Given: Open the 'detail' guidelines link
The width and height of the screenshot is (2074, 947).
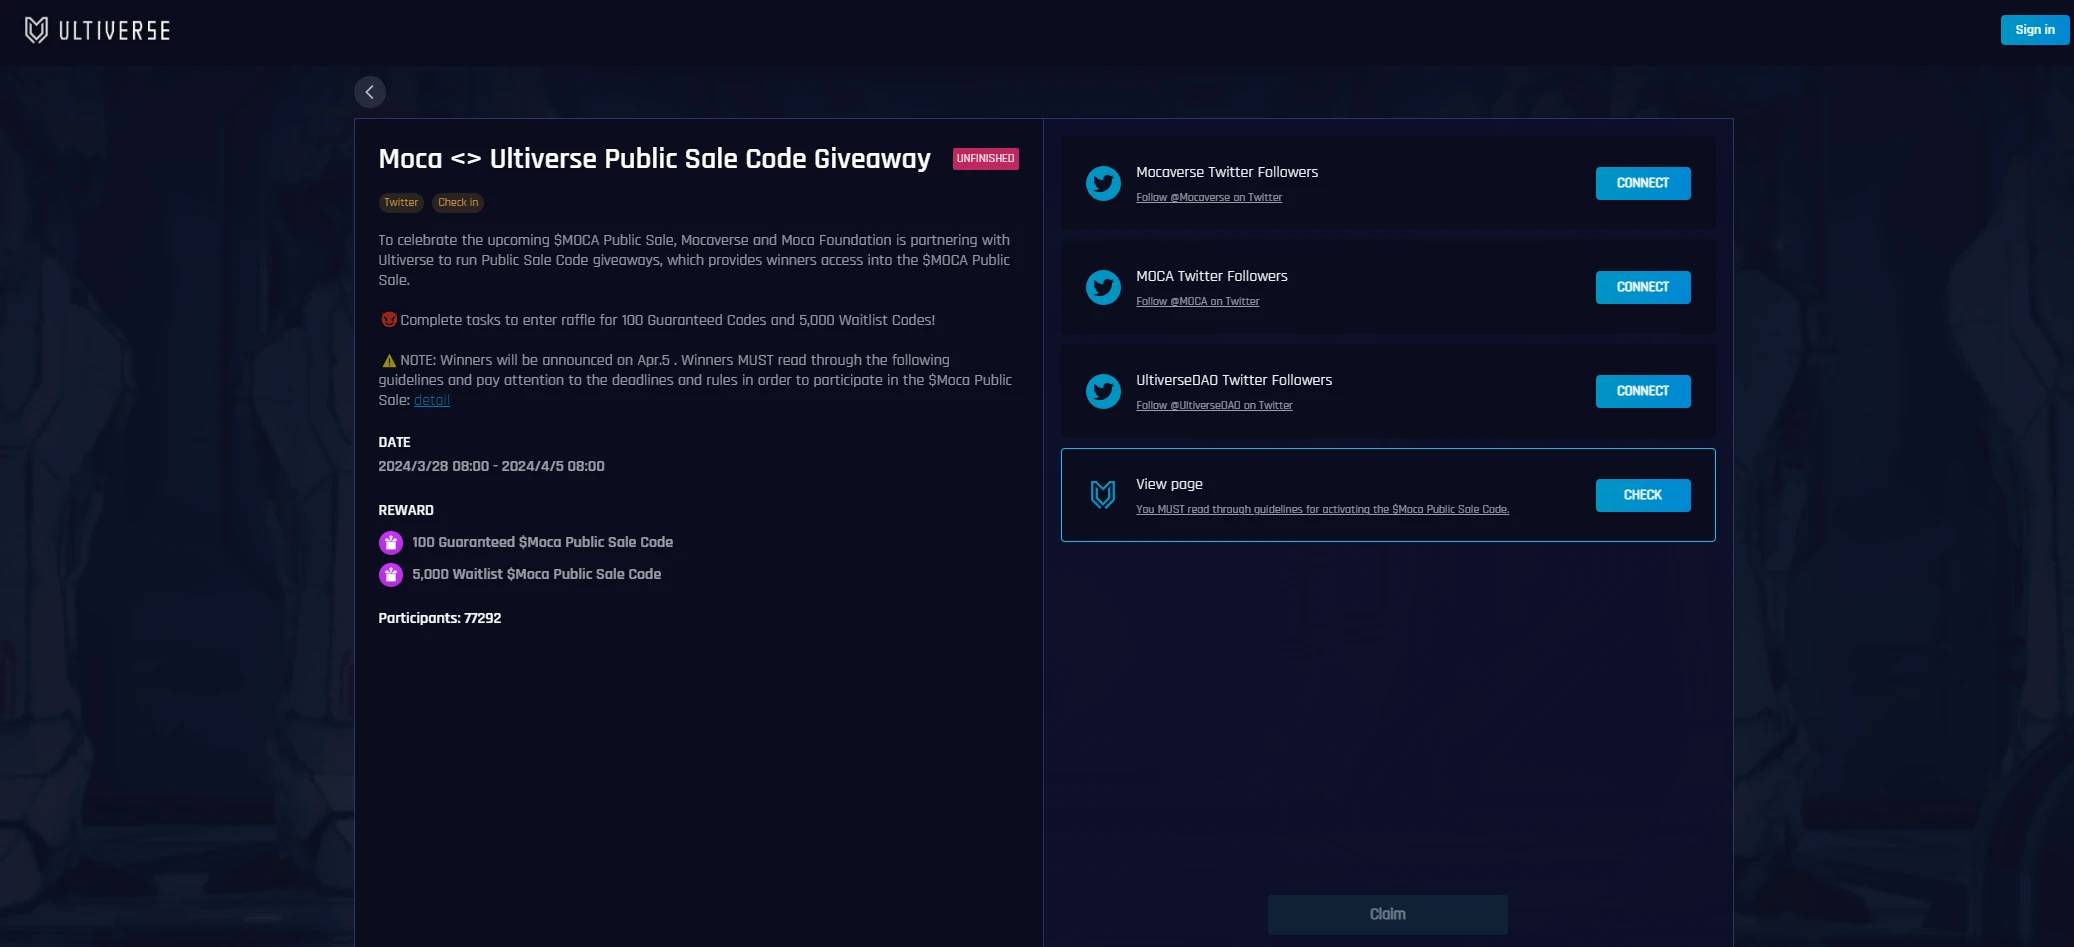Looking at the screenshot, I should (432, 400).
